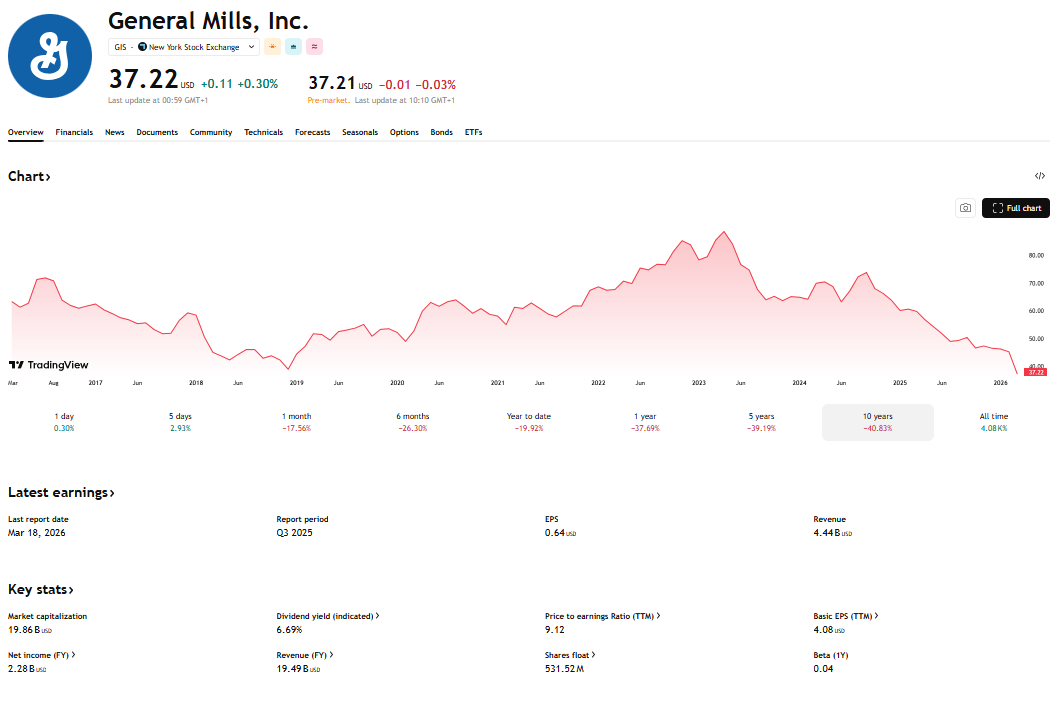1060x711 pixels.
Task: Switch to the Financials tab
Action: point(74,132)
